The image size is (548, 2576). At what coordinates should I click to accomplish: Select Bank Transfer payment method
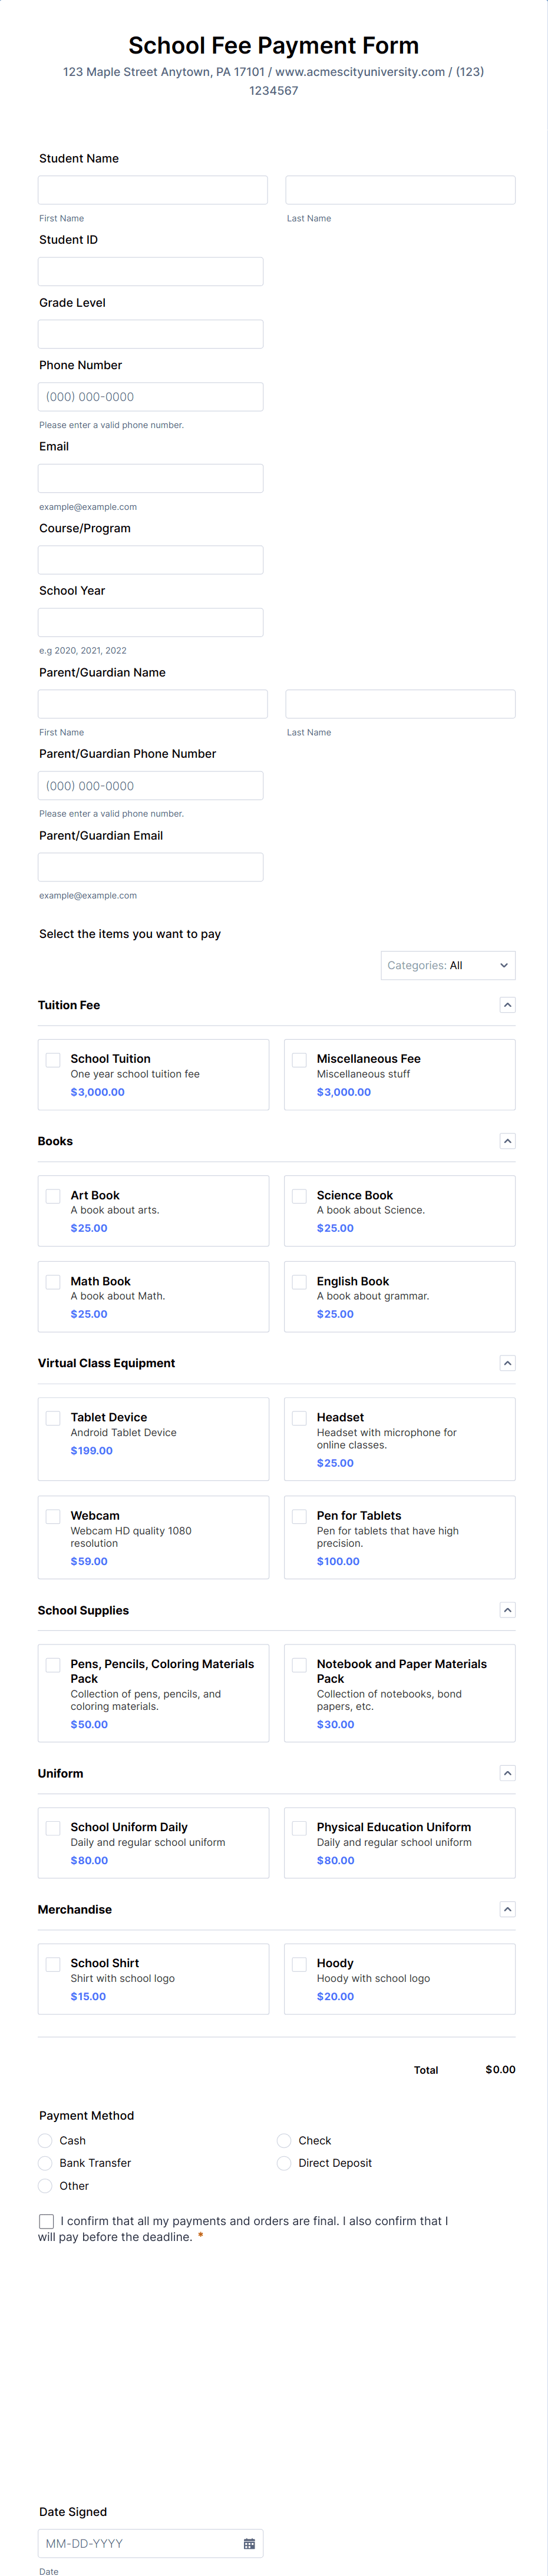click(x=45, y=2163)
